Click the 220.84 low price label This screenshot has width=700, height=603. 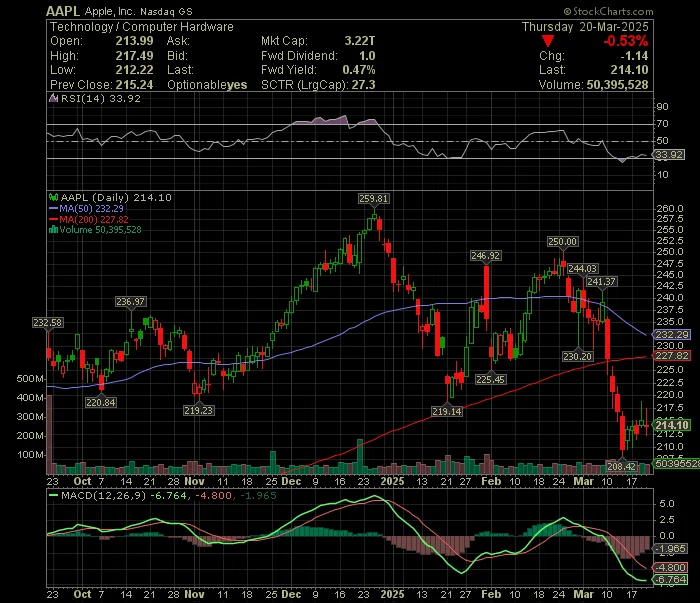pos(101,402)
